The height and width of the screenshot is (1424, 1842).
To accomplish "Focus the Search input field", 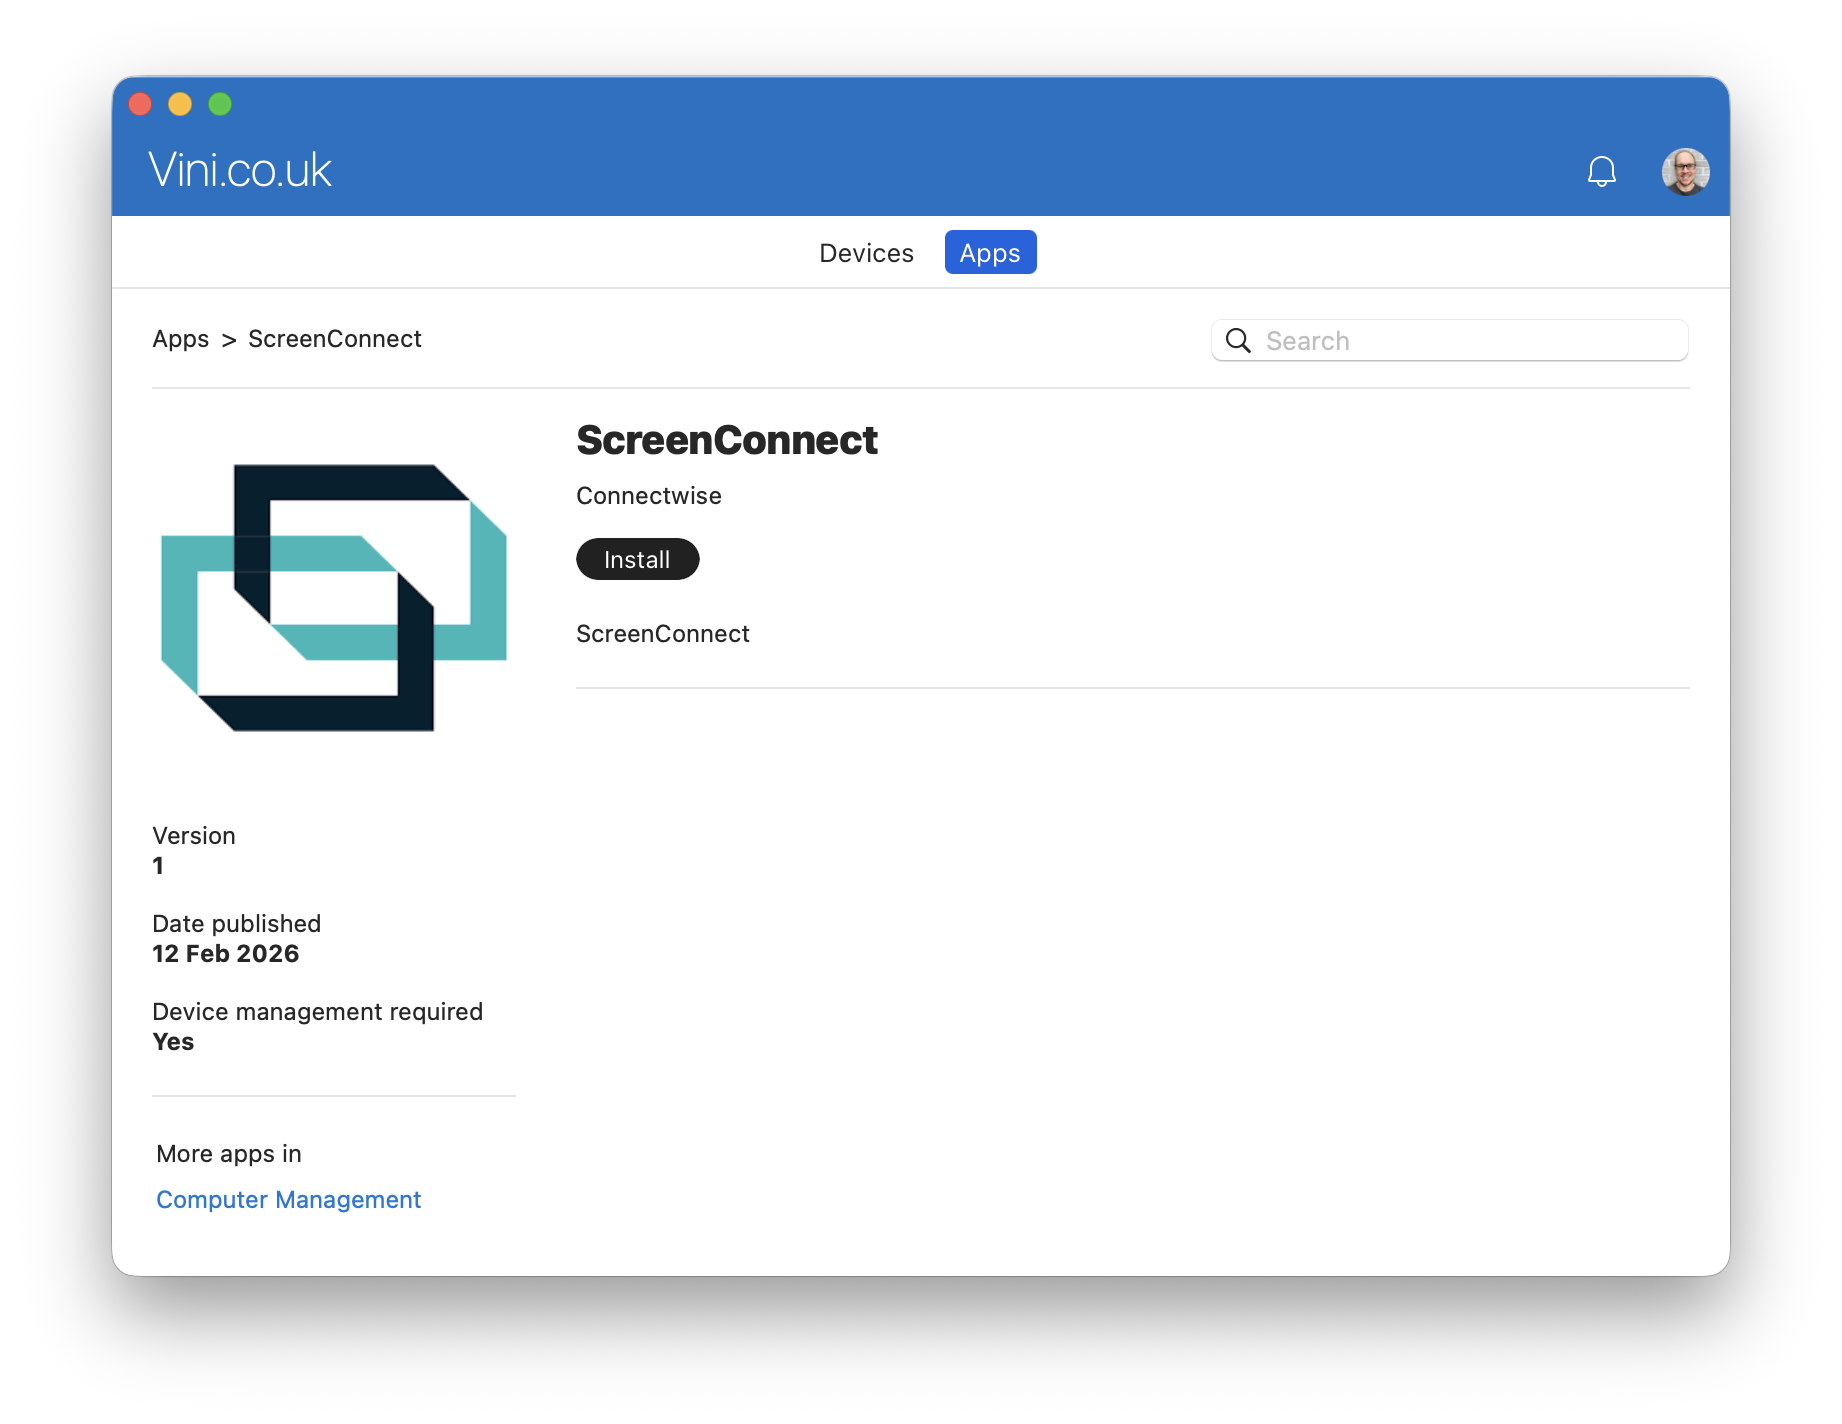I will (x=1449, y=341).
